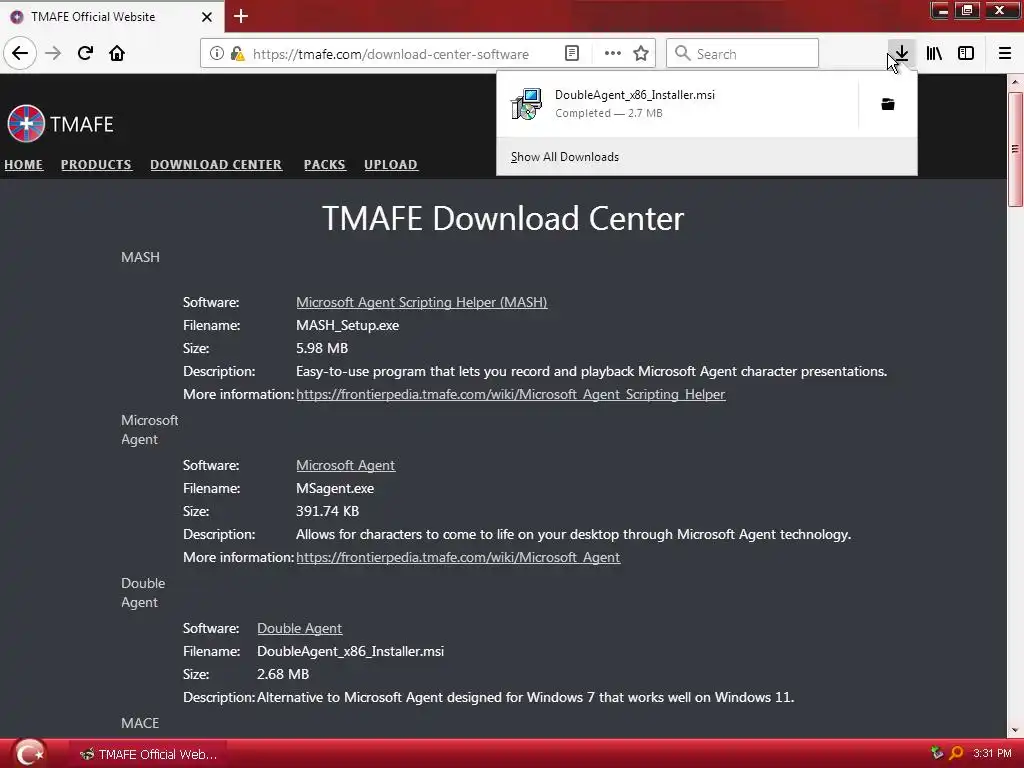Click the forward navigation arrow
The width and height of the screenshot is (1024, 768).
tap(53, 53)
